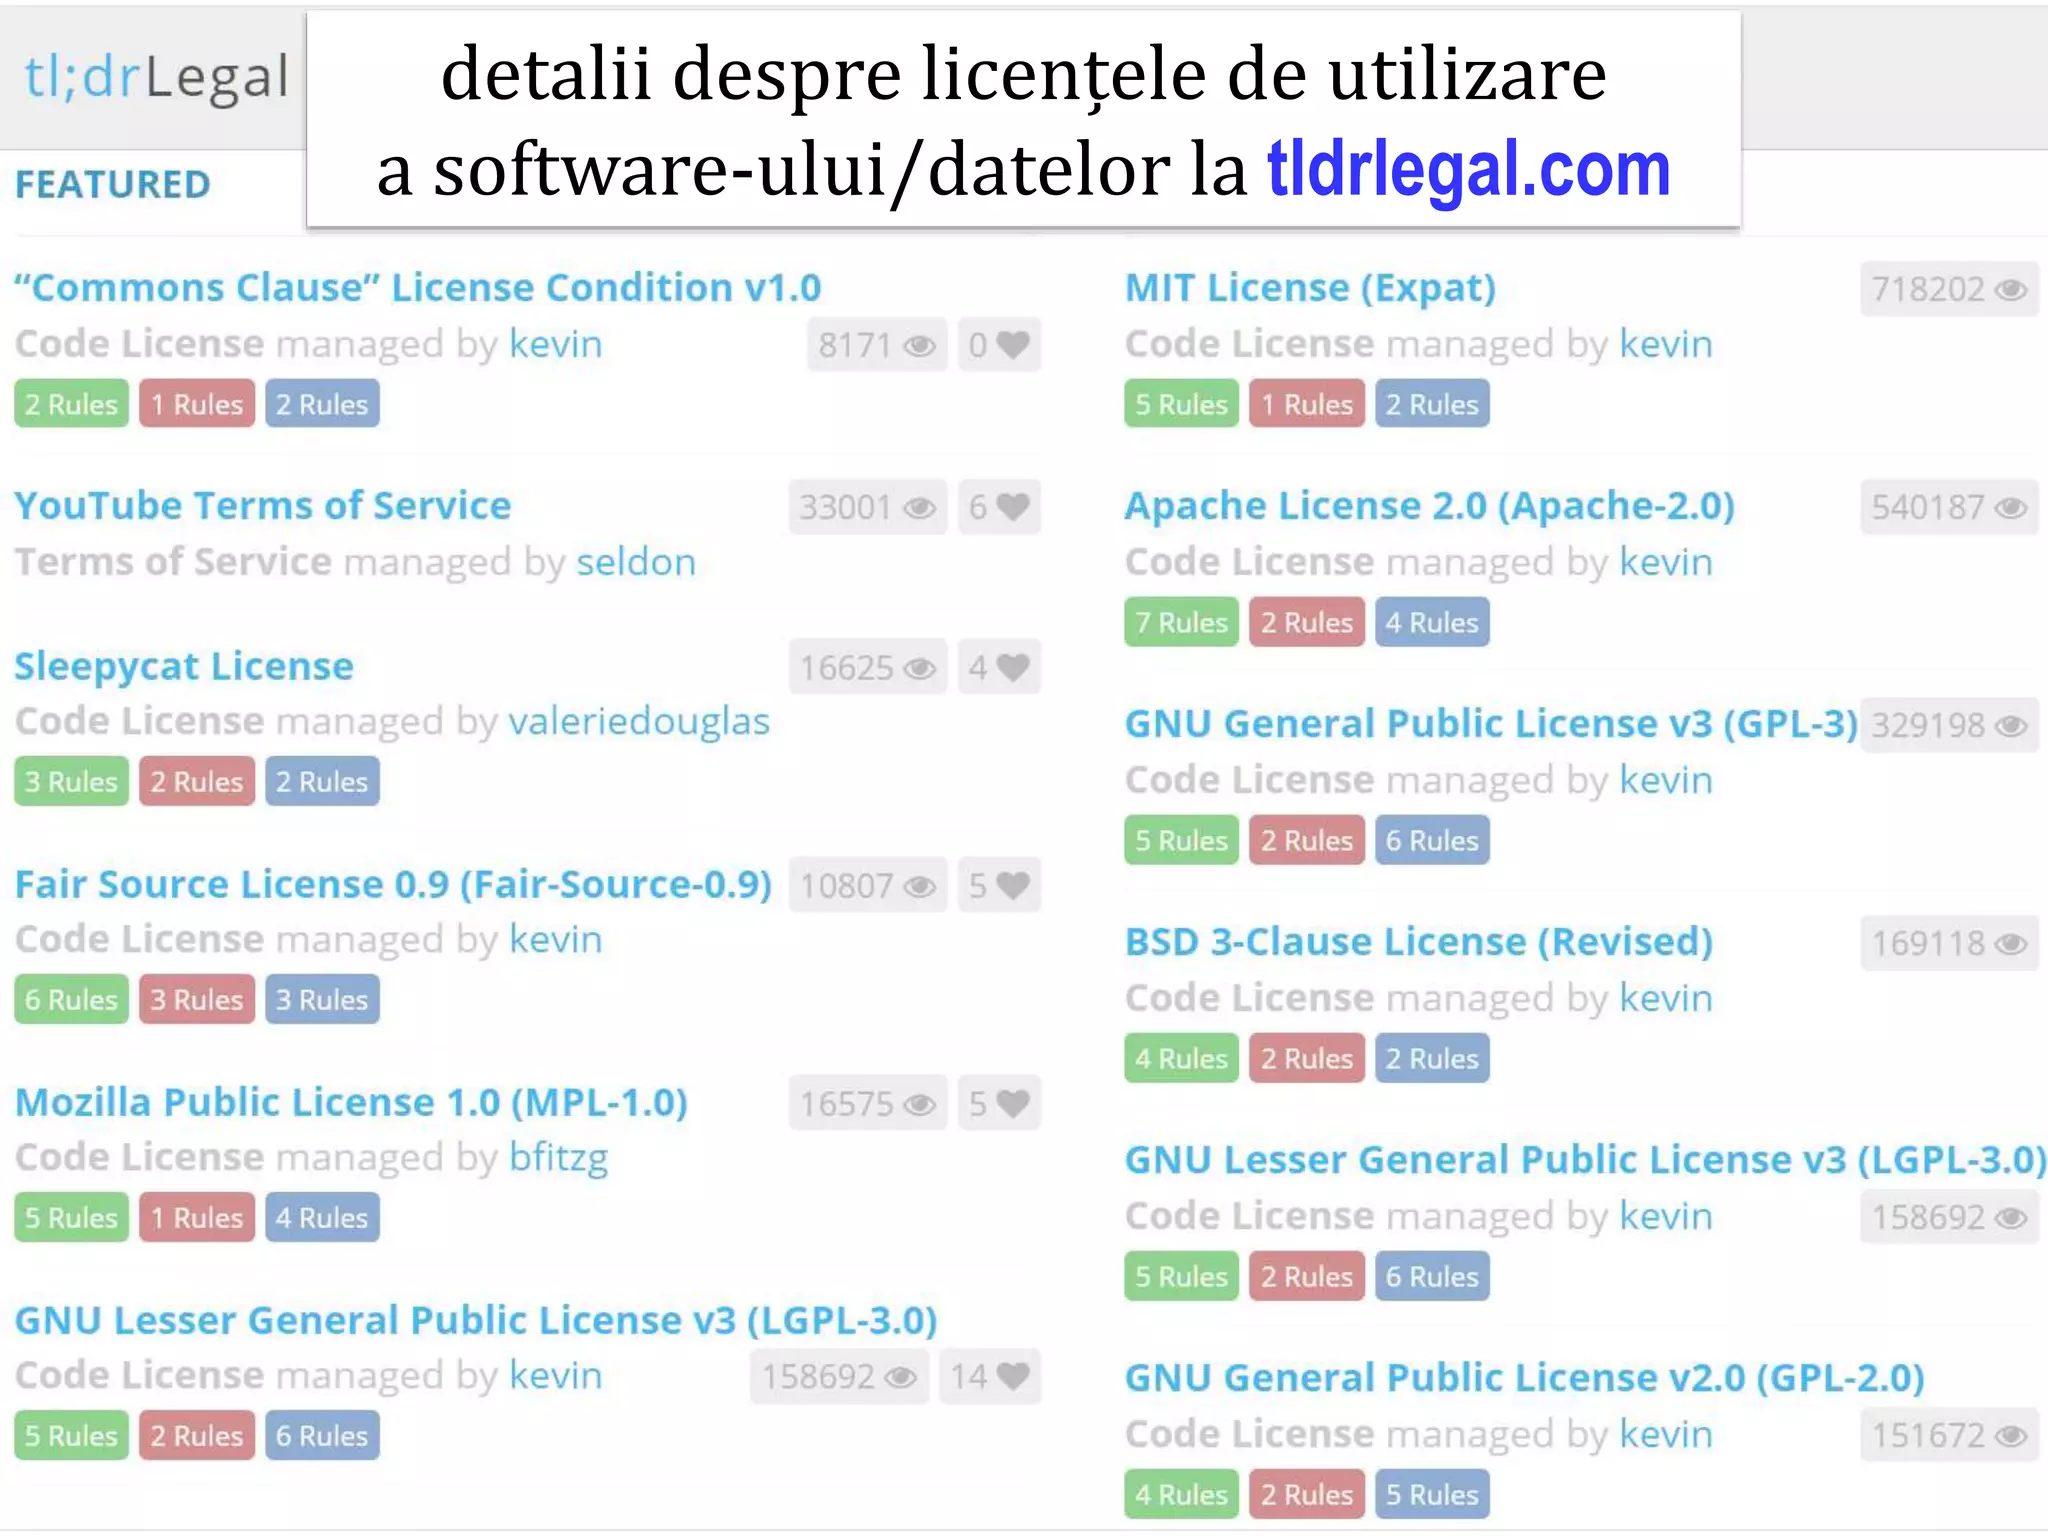Image resolution: width=2048 pixels, height=1536 pixels.
Task: Open the tldrlegal.com hyperlink
Action: (x=1468, y=170)
